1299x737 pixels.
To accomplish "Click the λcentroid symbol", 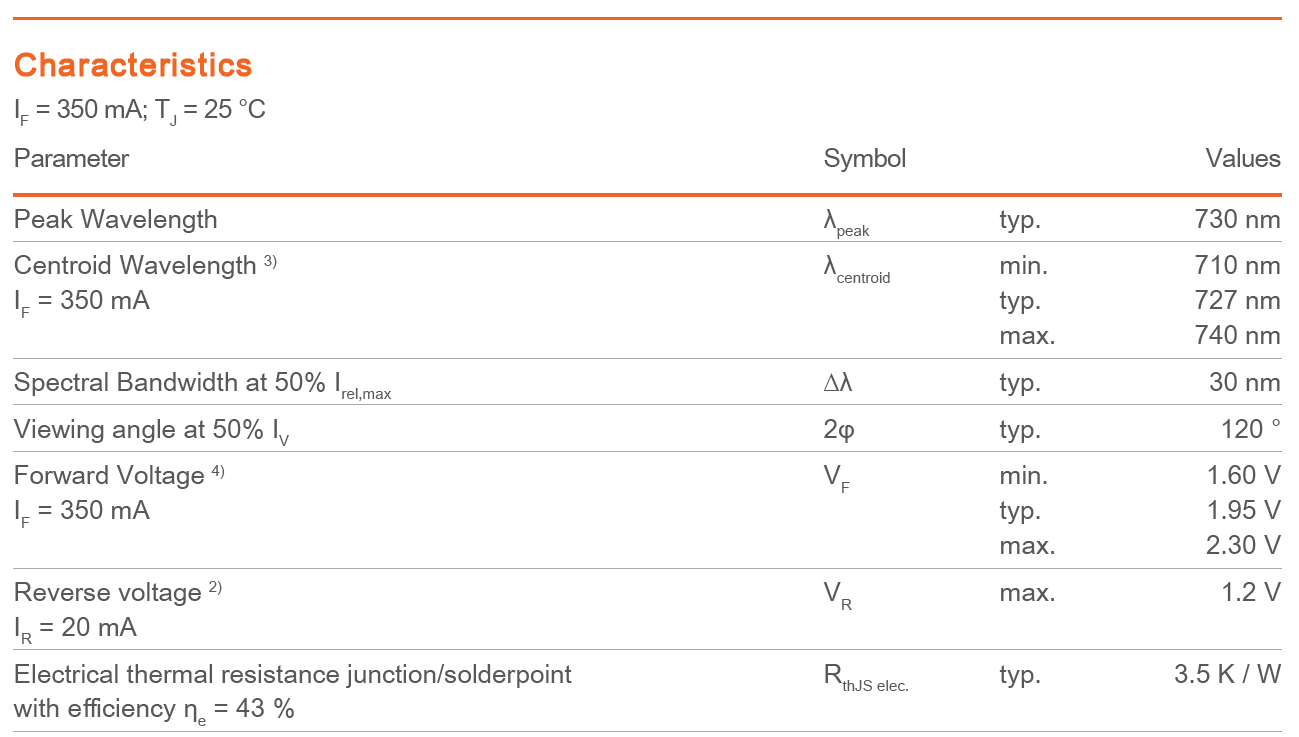I will point(857,269).
